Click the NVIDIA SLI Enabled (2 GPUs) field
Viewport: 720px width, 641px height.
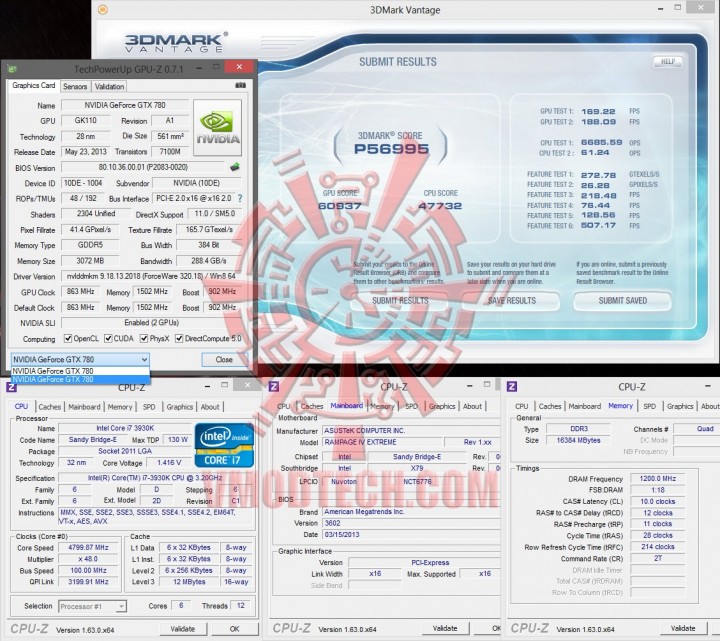point(152,323)
